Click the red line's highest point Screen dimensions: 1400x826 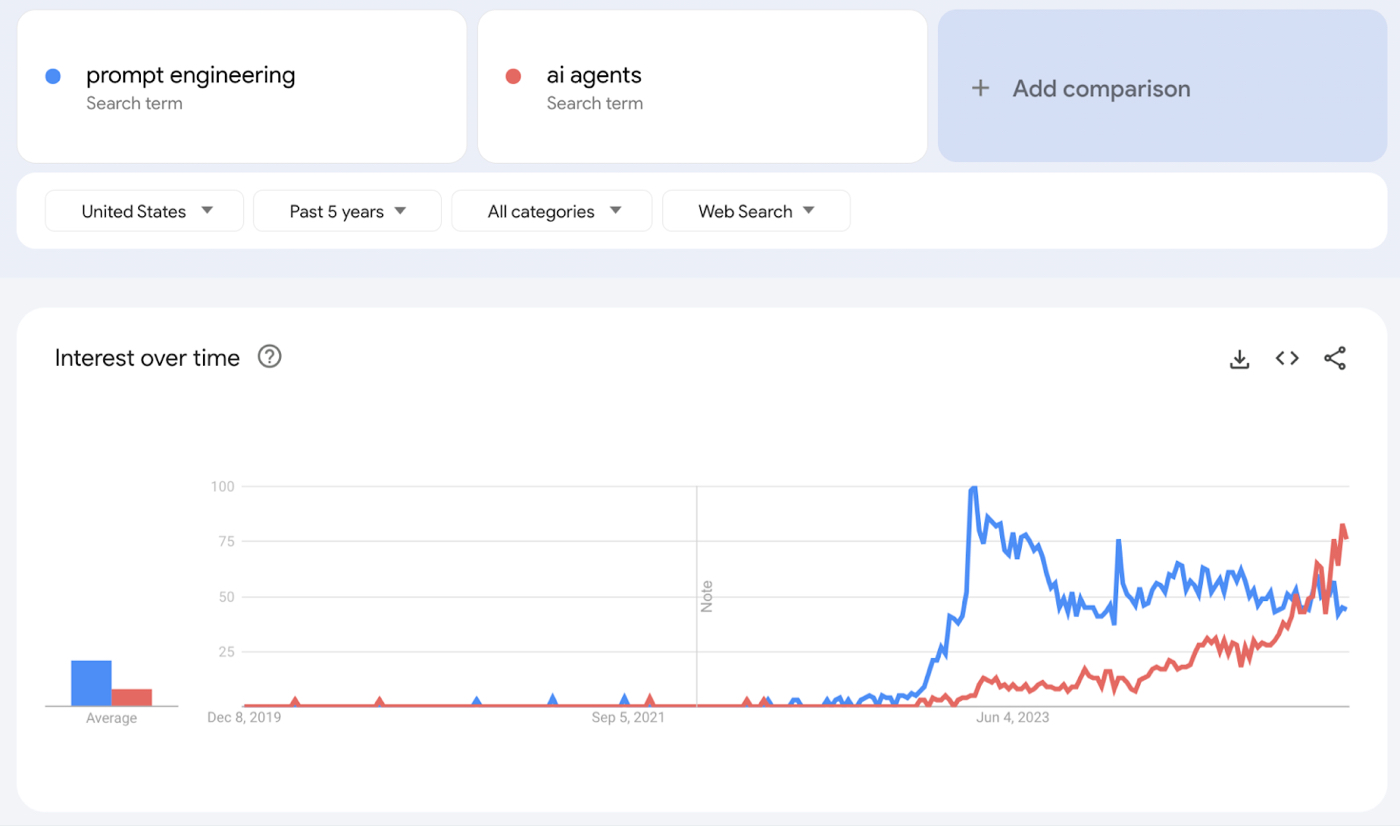point(1343,526)
